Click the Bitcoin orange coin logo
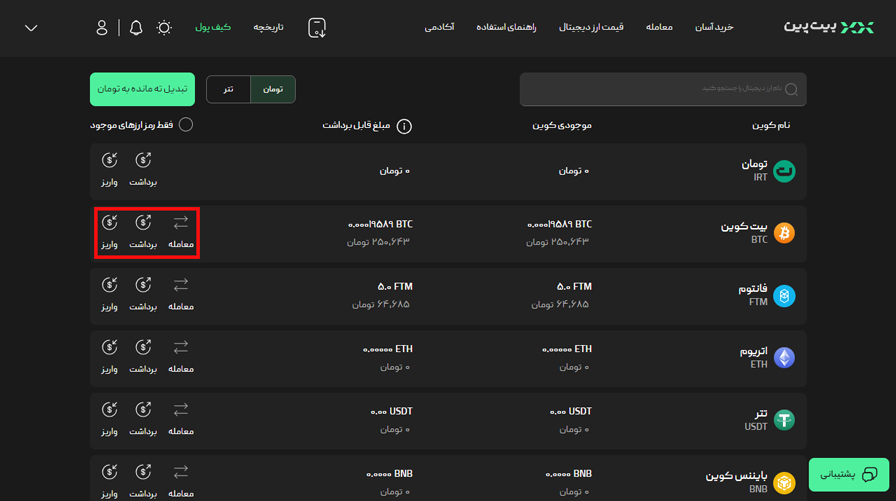The width and height of the screenshot is (896, 501). [784, 233]
